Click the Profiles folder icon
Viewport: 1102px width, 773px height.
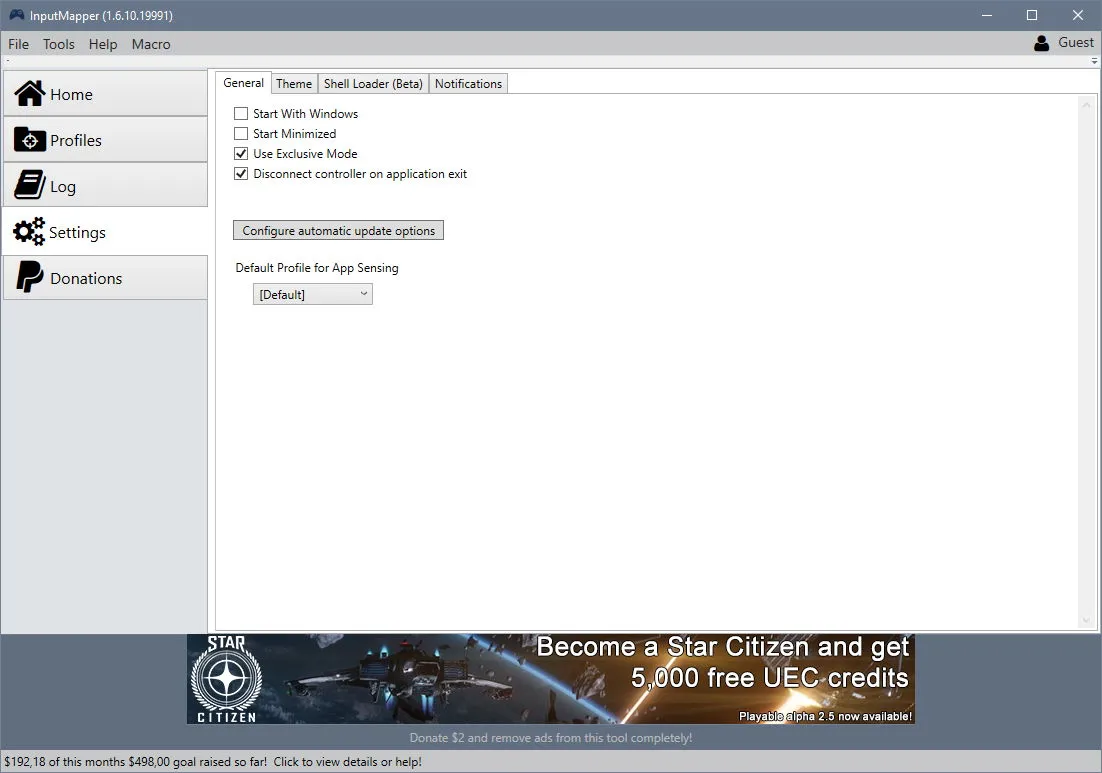point(30,140)
